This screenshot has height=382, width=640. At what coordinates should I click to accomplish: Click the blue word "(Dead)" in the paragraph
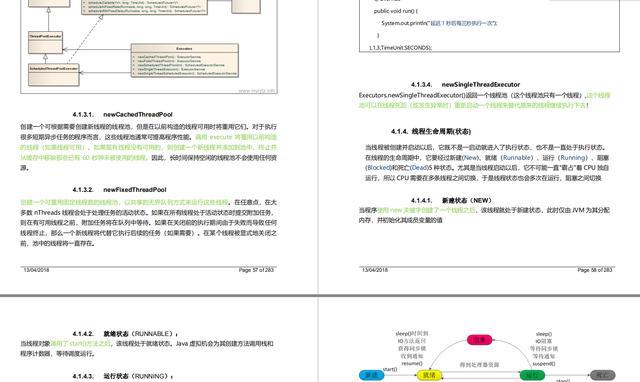419,168
